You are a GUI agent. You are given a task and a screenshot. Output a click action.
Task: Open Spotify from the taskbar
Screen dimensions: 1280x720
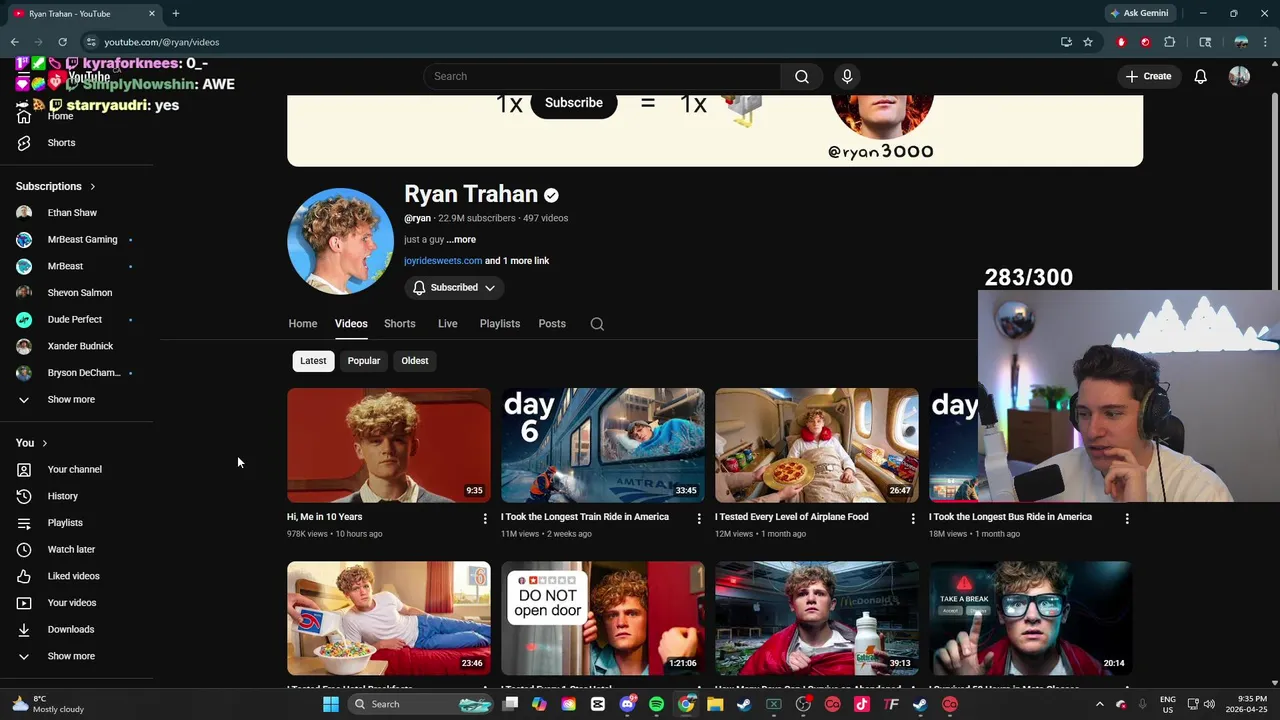[x=656, y=704]
